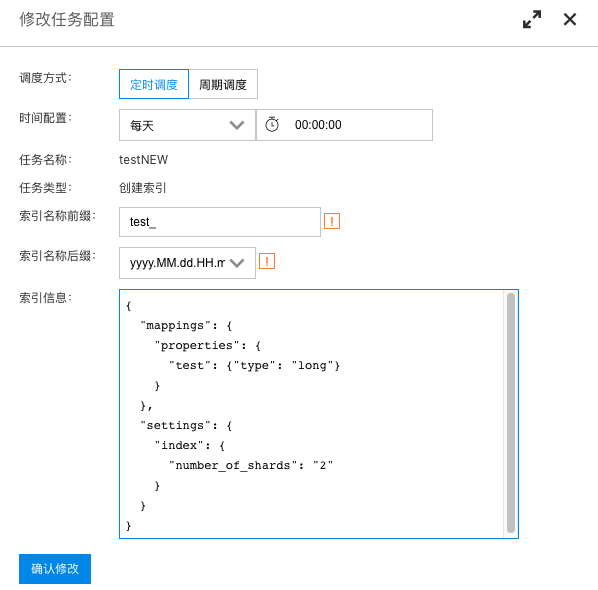Image resolution: width=598 pixels, height=590 pixels.
Task: Click warning icon beside index prefix field
Action: pyautogui.click(x=332, y=221)
